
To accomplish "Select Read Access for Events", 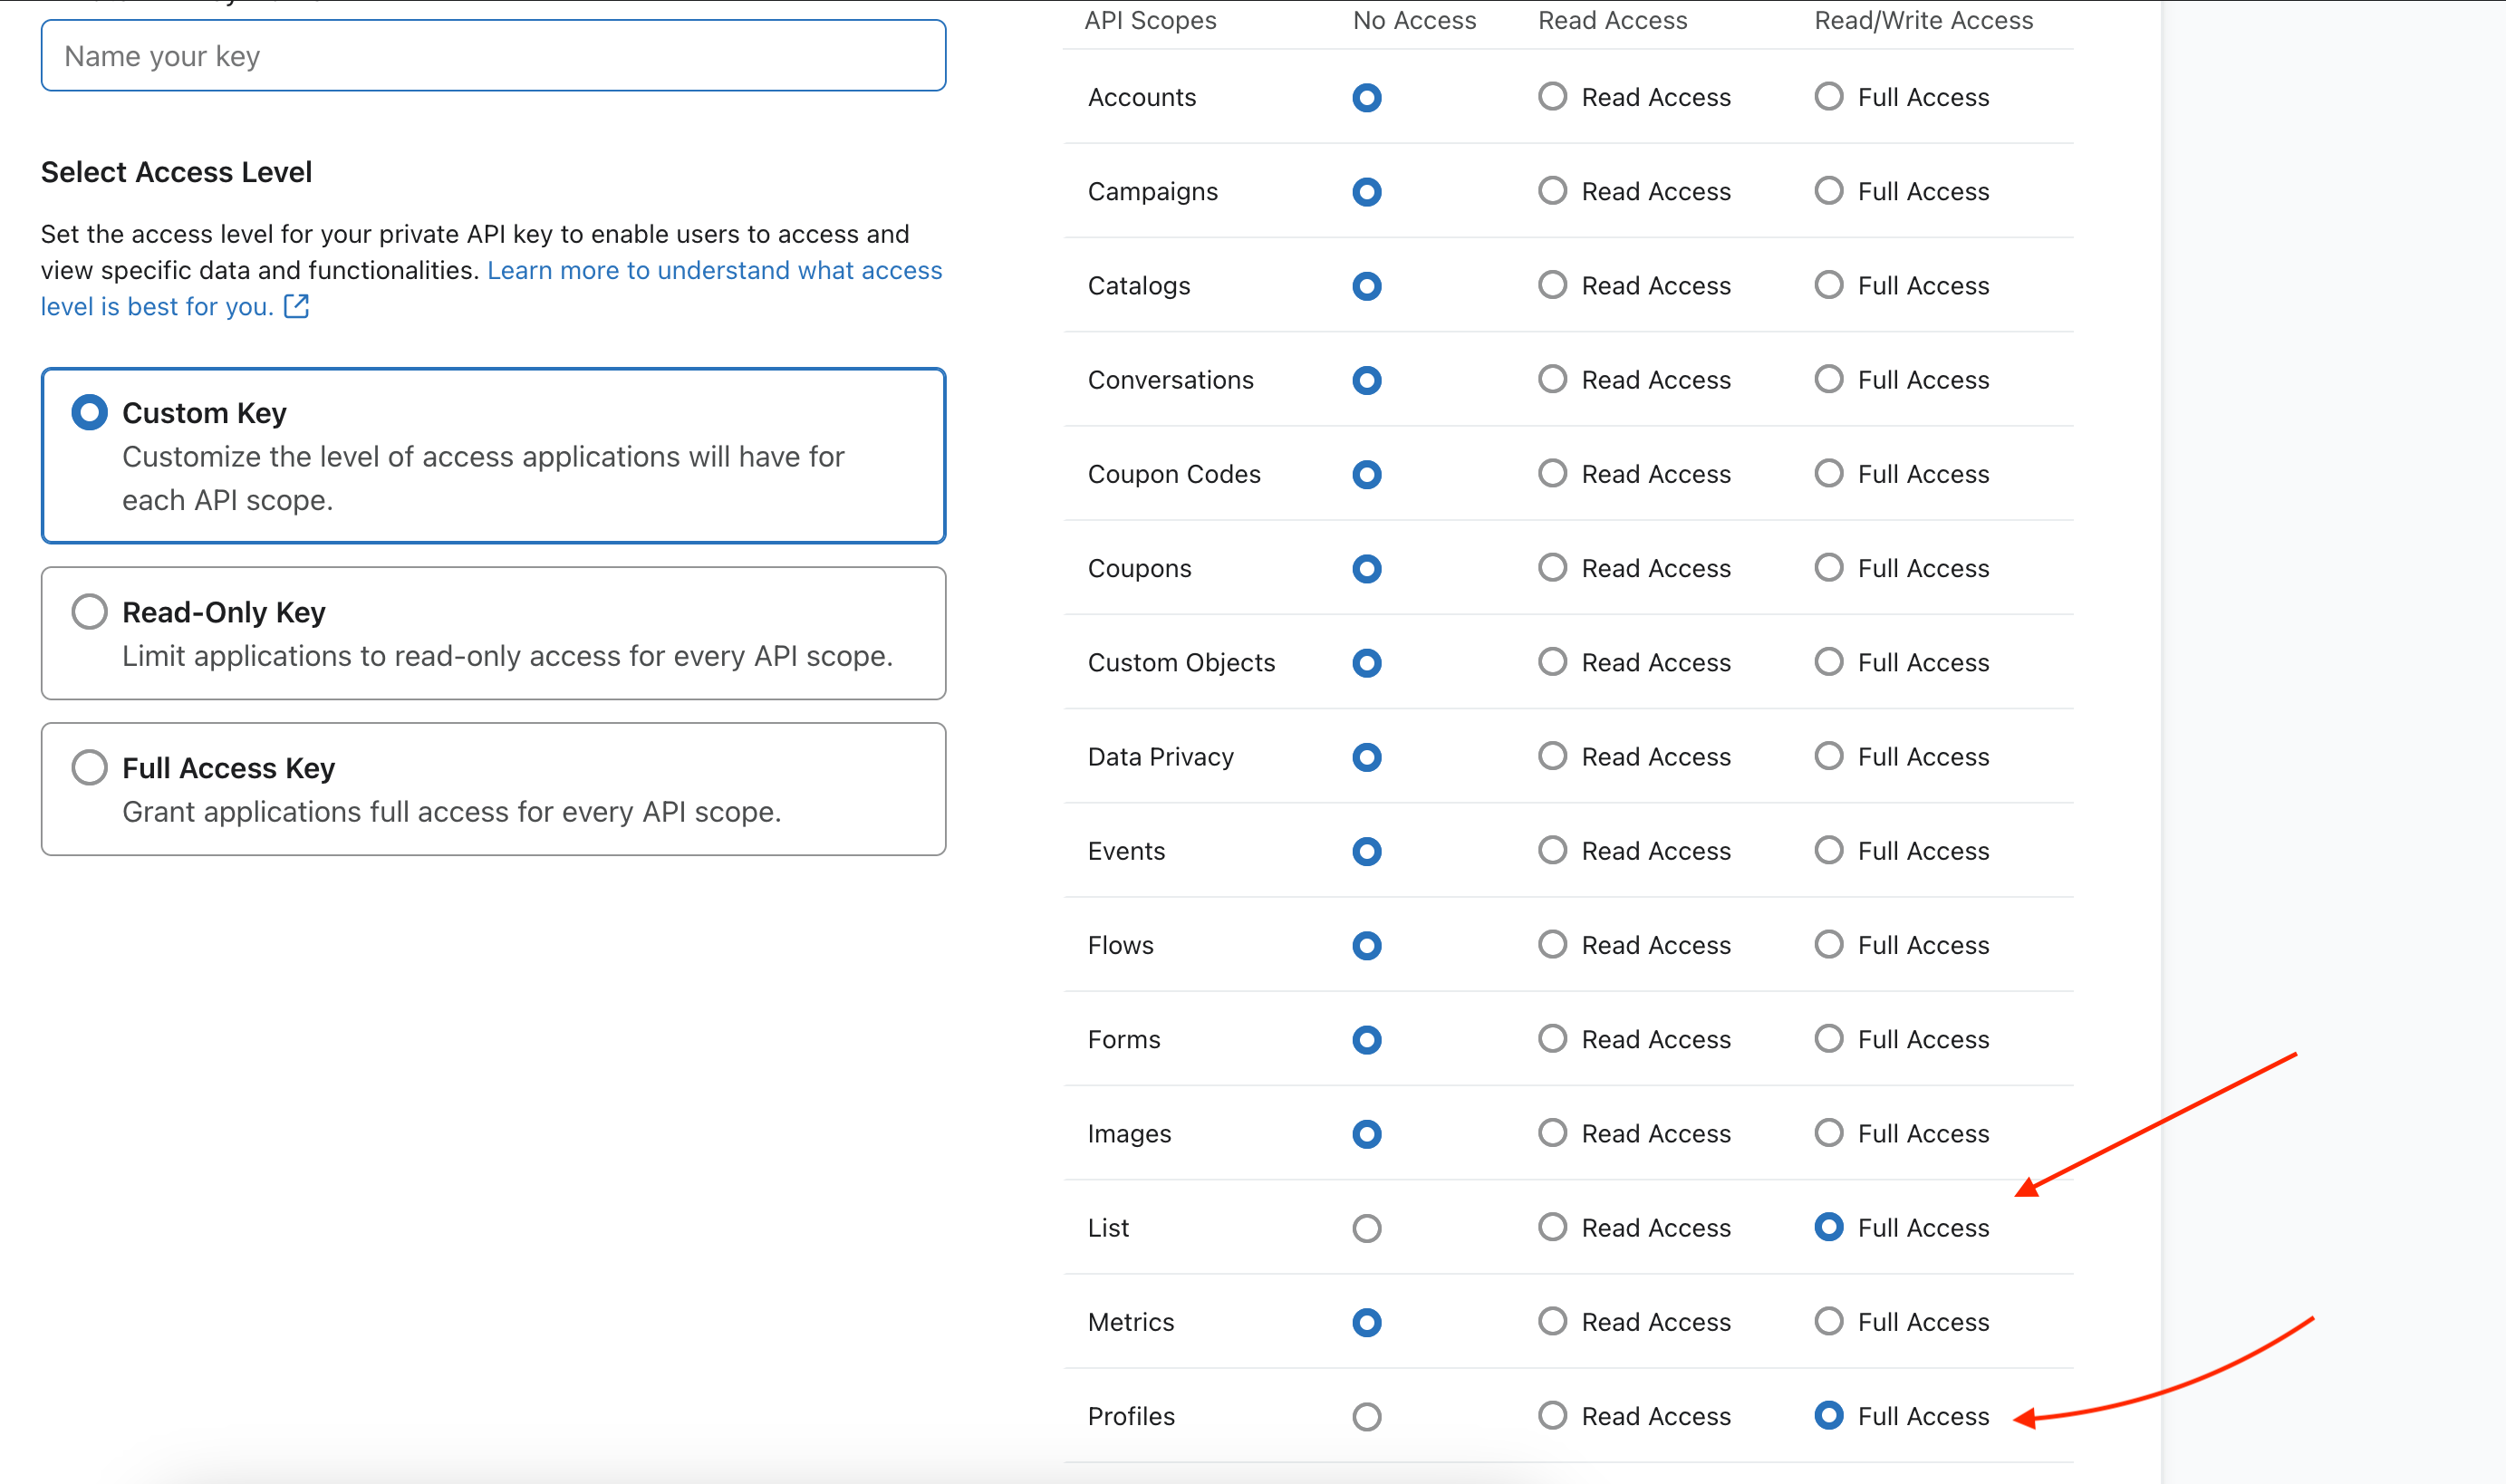I will pyautogui.click(x=1552, y=851).
